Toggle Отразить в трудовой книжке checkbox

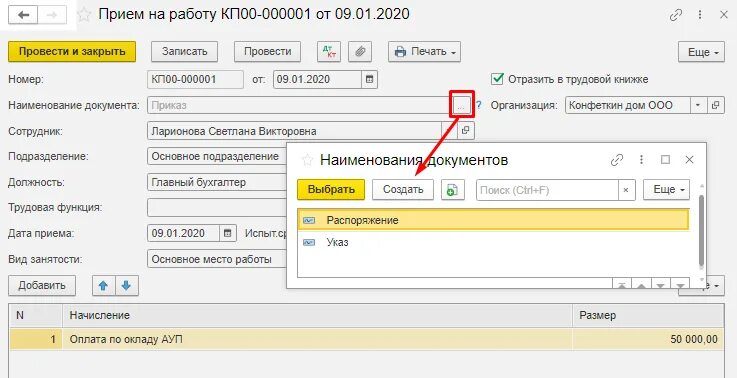[497, 79]
